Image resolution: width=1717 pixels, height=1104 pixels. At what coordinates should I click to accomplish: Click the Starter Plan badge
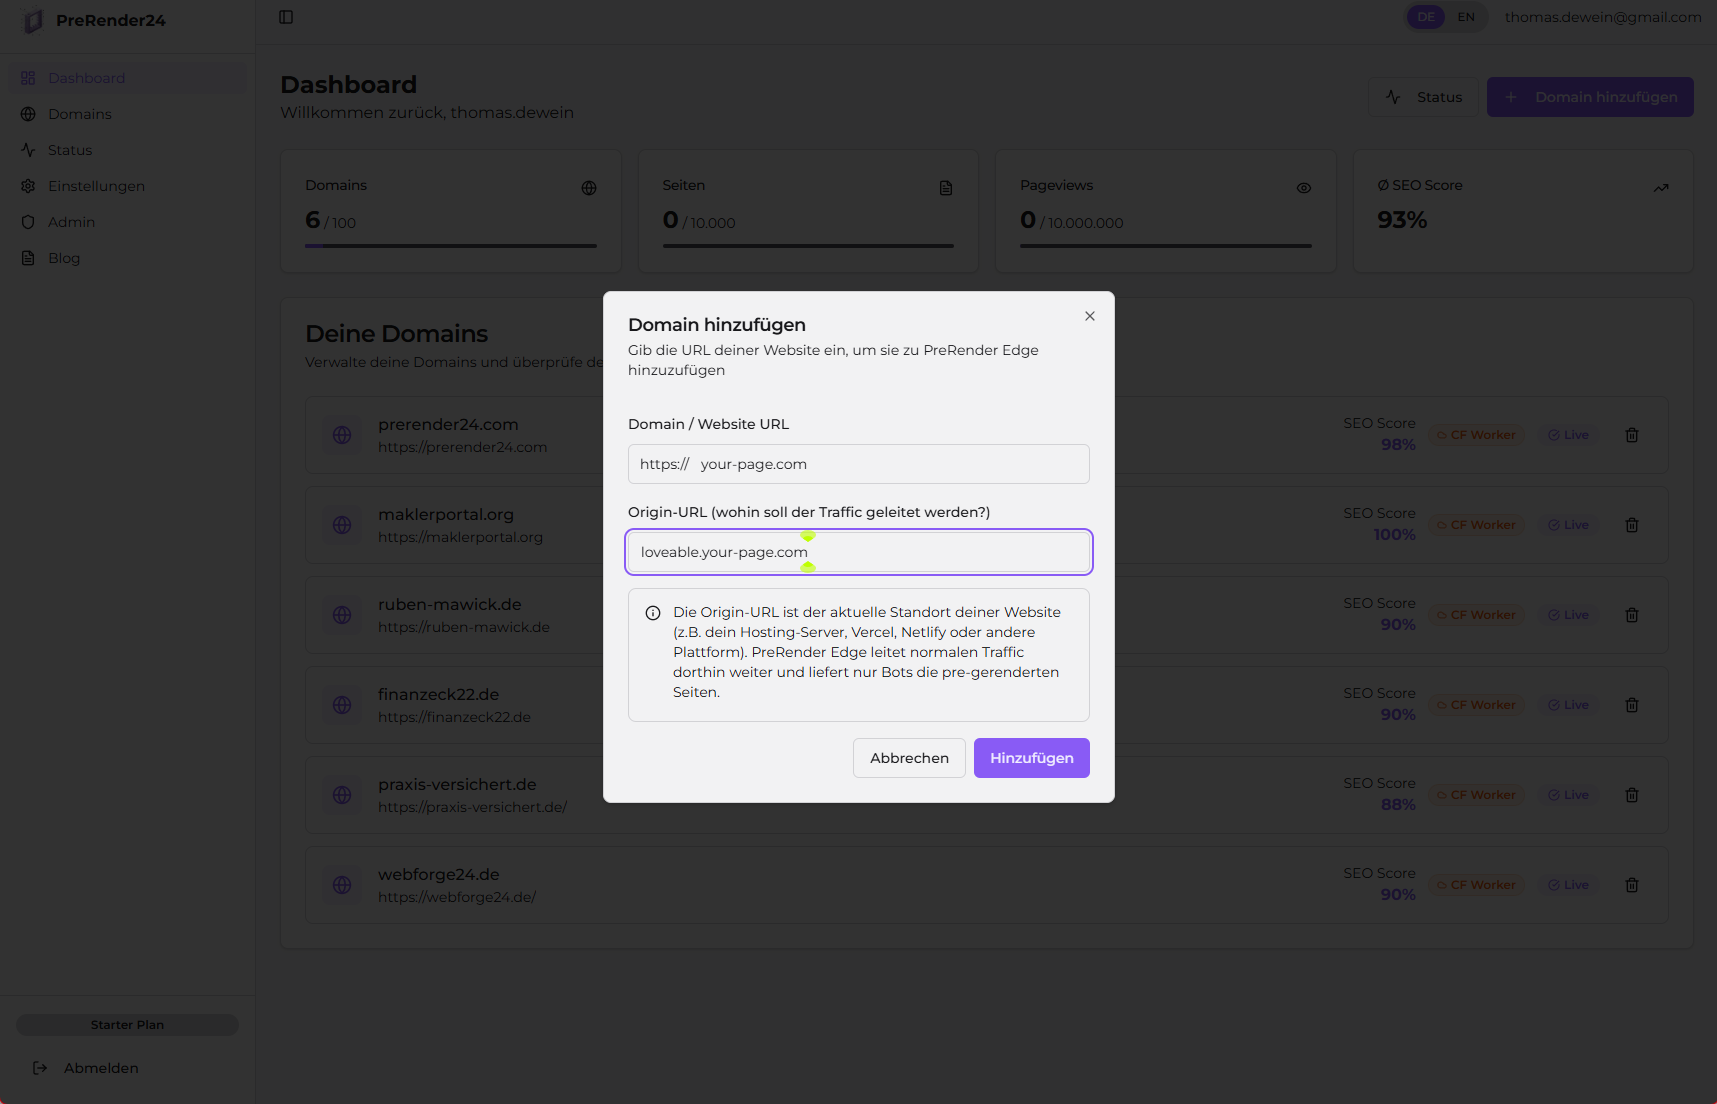(x=127, y=1025)
